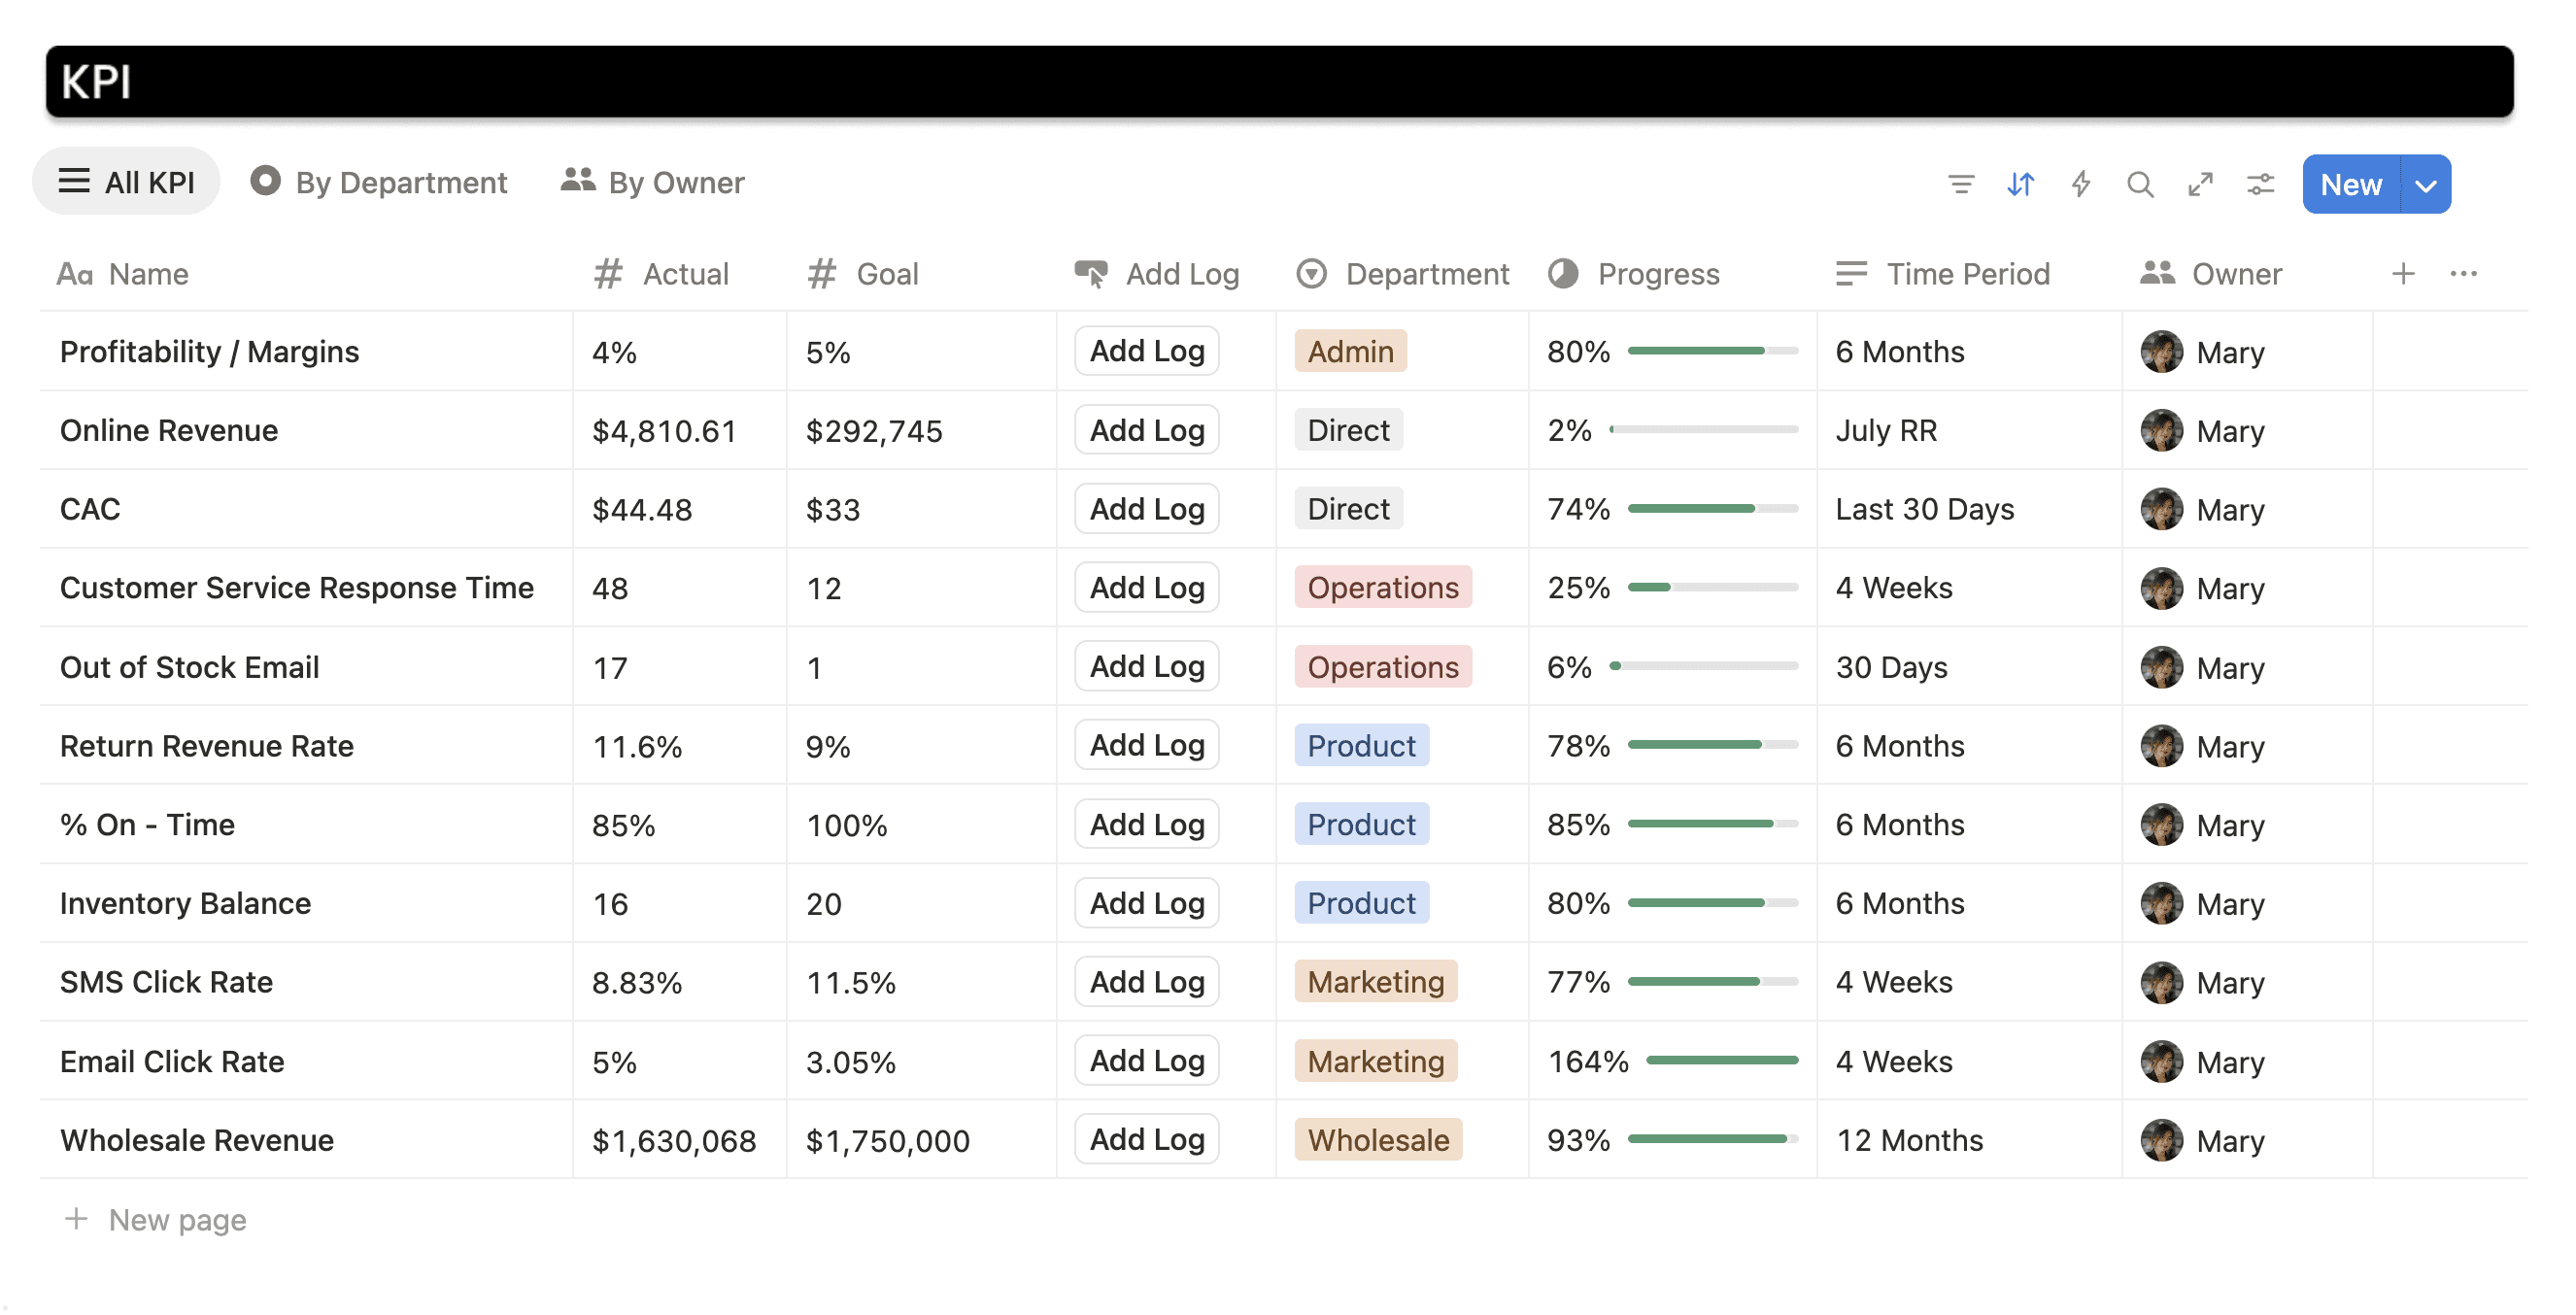Screen dimensions: 2576x1315
Task: Switch to the By Department tab
Action: point(379,182)
